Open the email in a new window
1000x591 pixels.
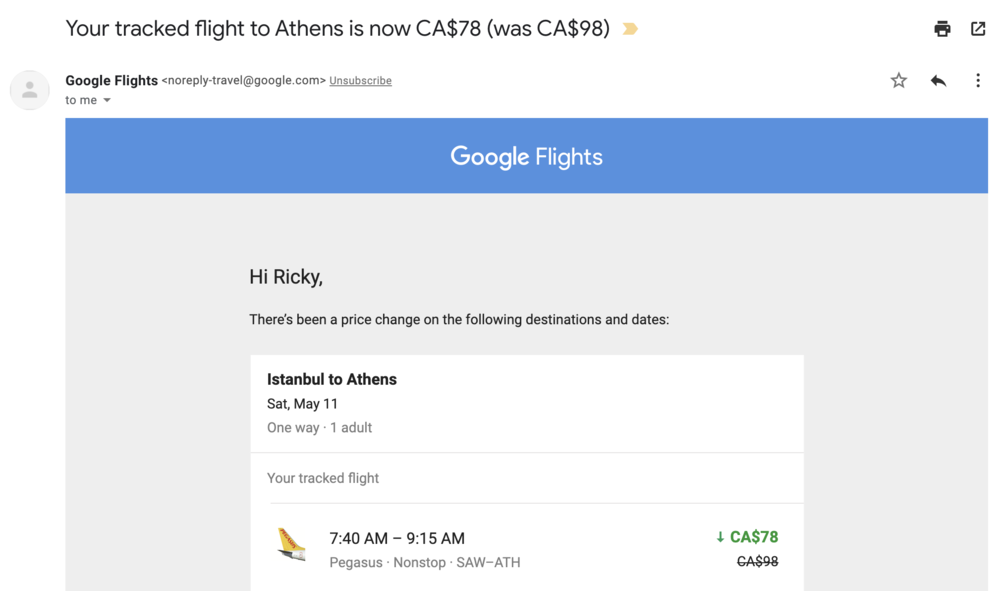(x=978, y=29)
